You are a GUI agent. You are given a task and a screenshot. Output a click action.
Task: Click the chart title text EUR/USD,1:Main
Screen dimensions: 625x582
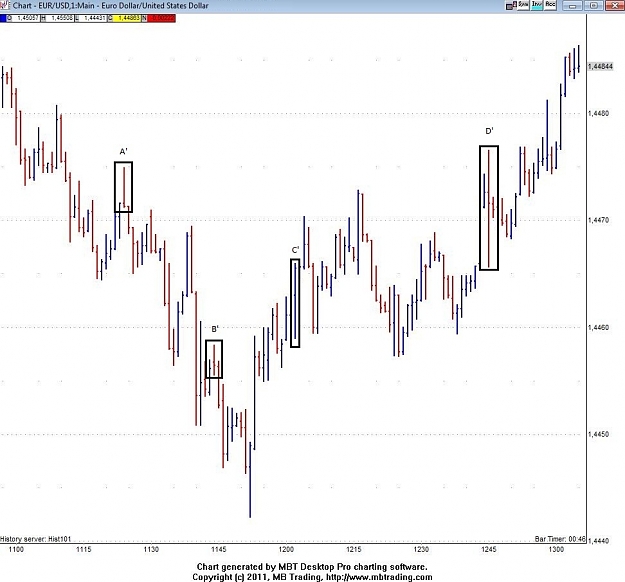[66, 6]
